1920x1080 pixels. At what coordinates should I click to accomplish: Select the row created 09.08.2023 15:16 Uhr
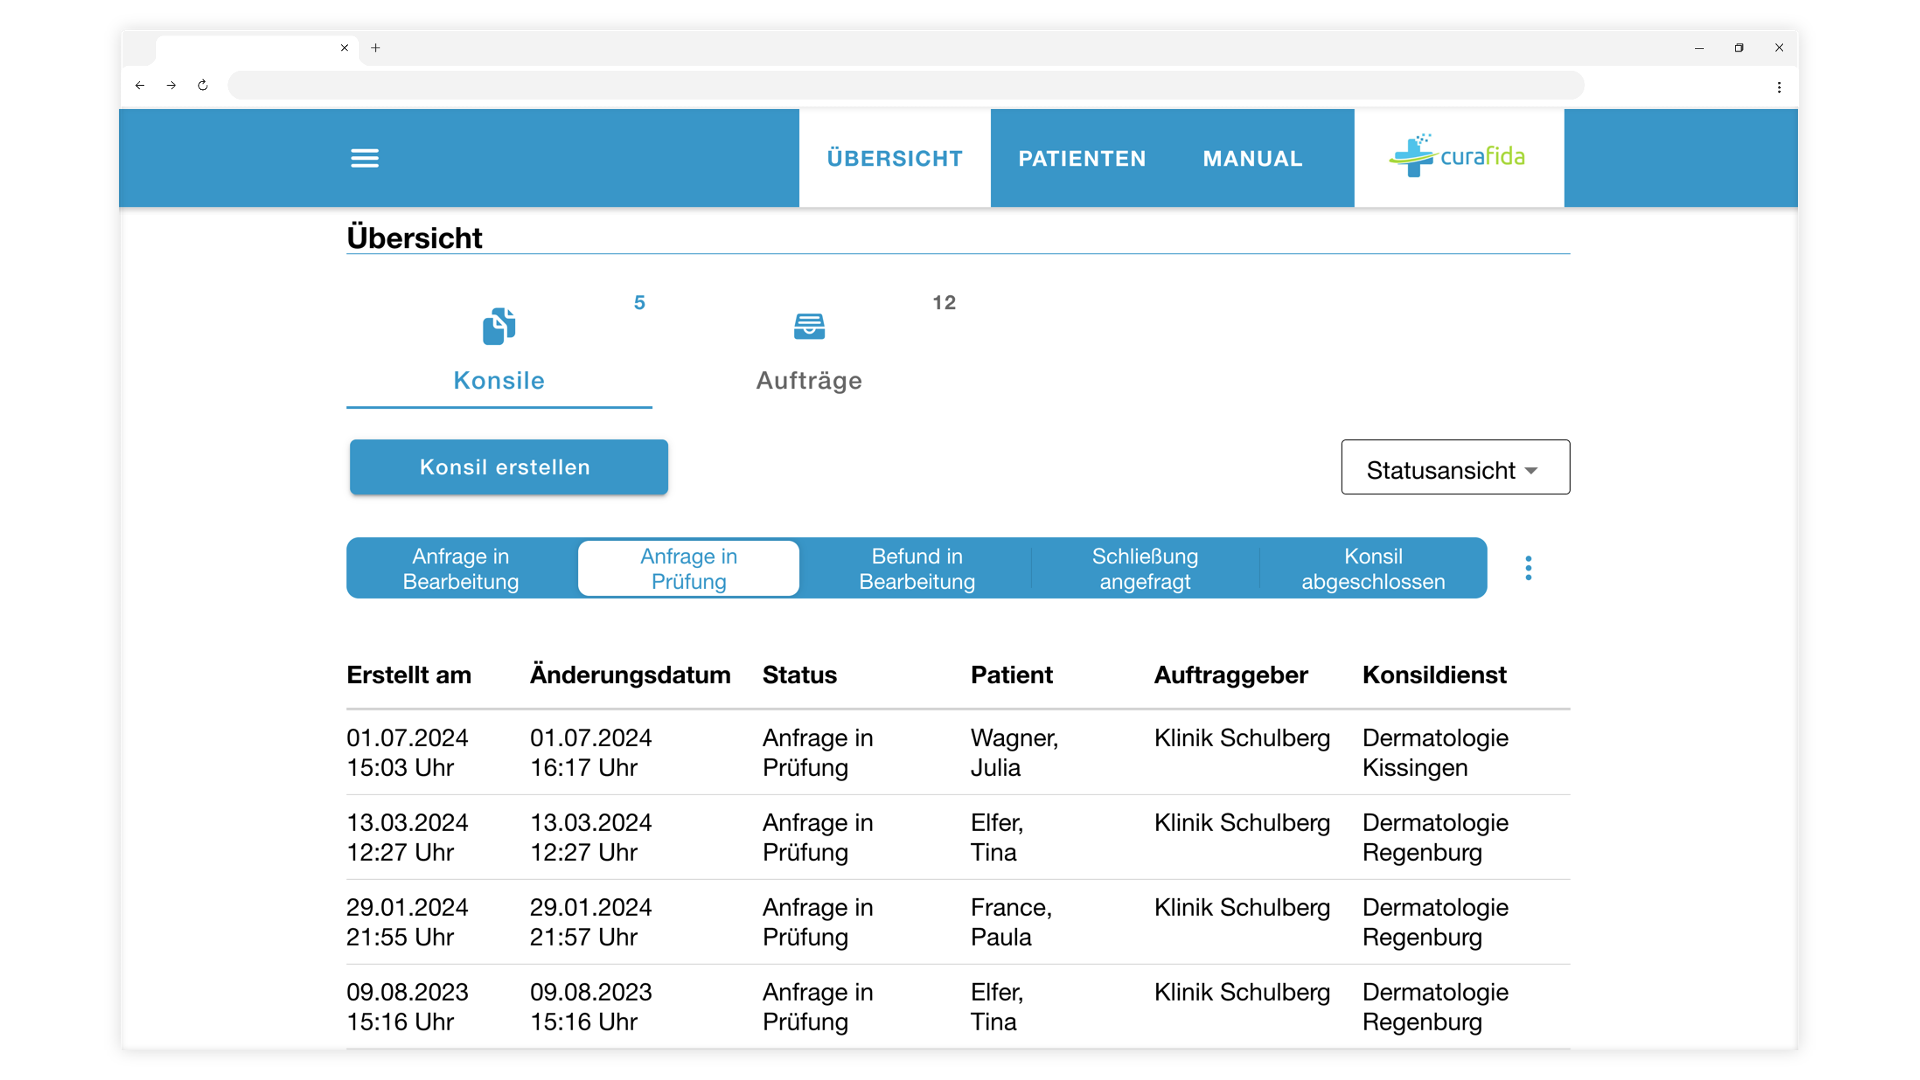pyautogui.click(x=958, y=1007)
